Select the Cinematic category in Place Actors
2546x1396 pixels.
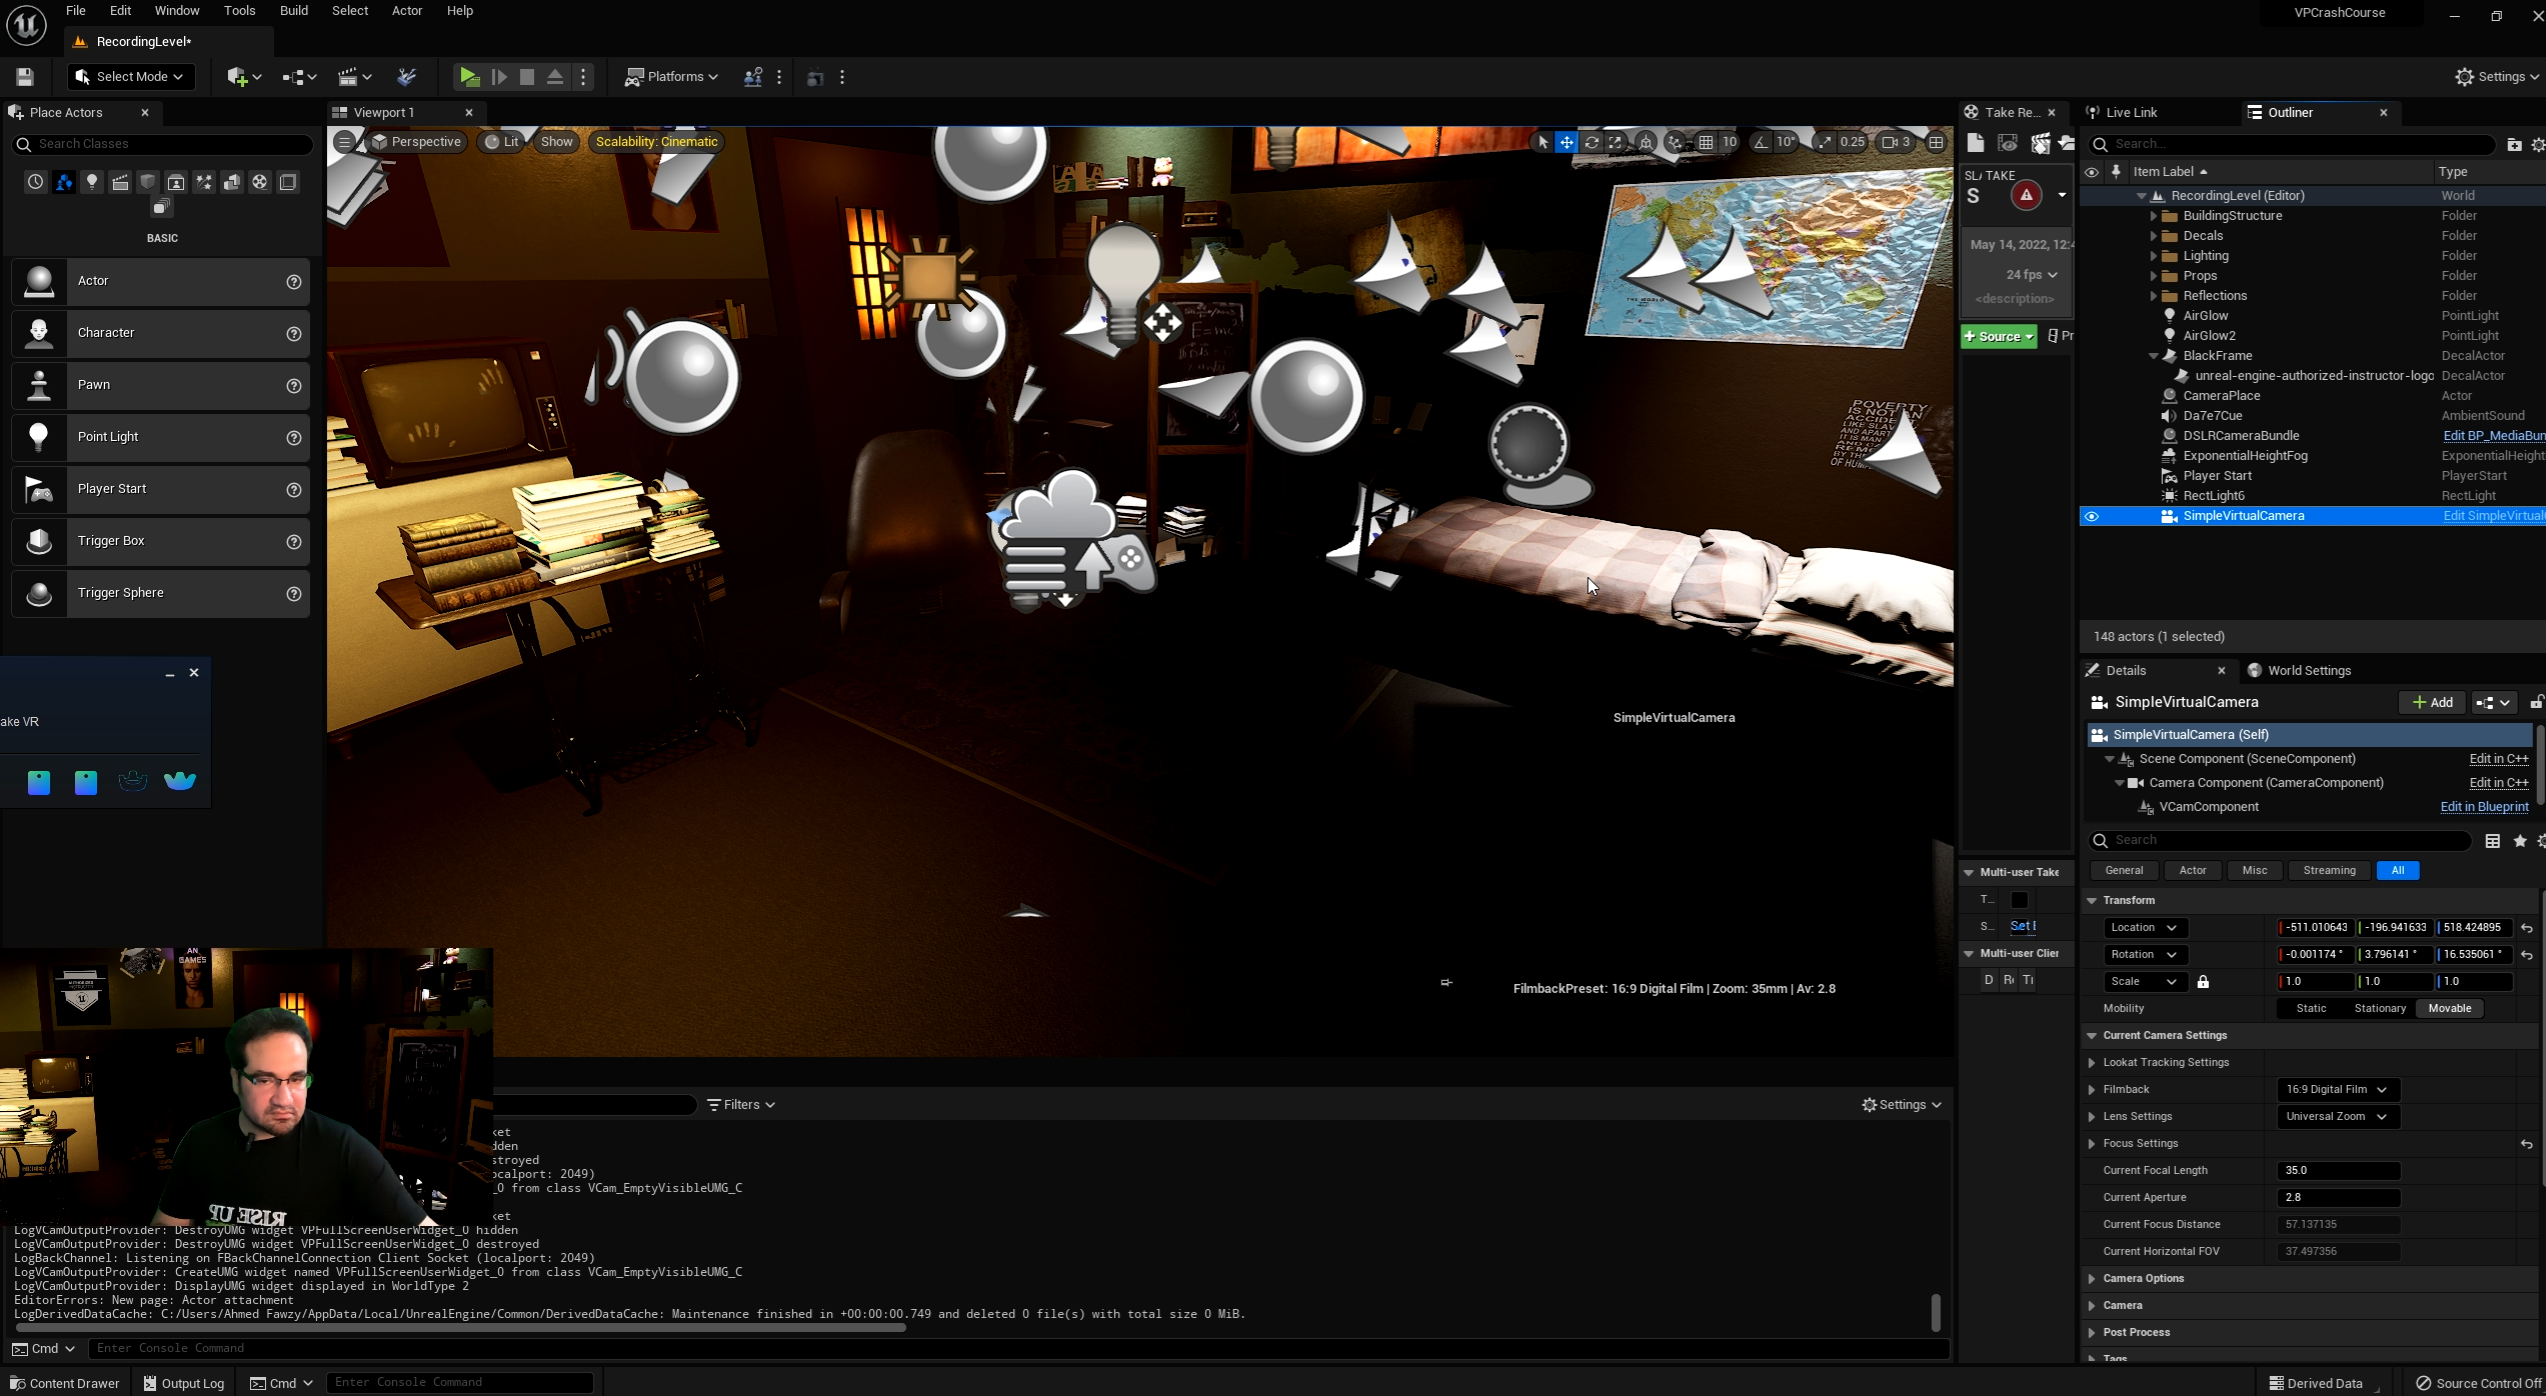[119, 182]
